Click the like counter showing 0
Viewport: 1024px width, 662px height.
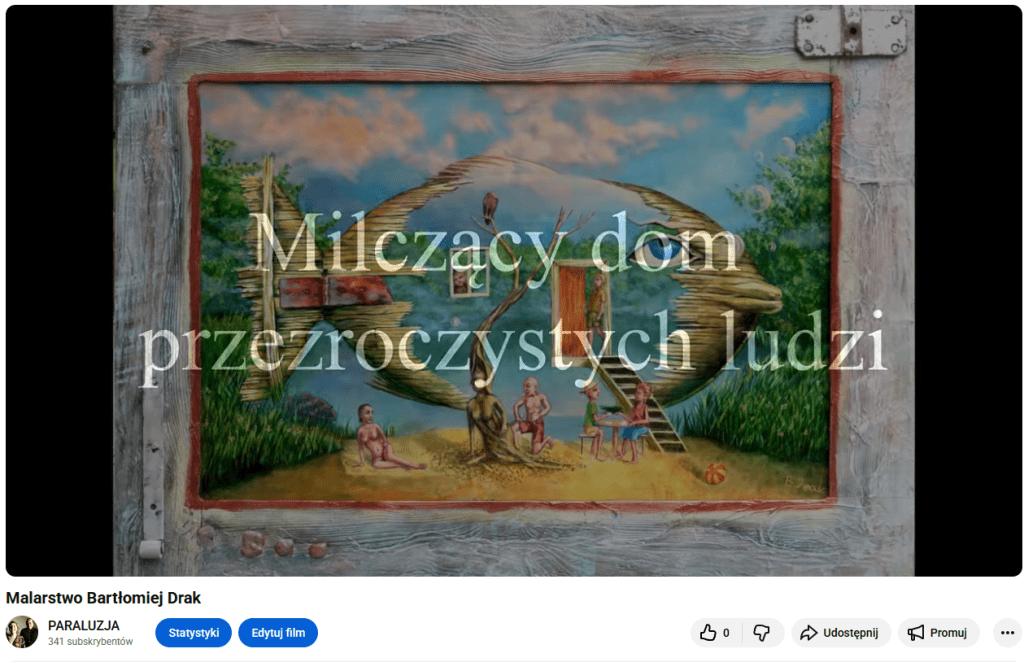pos(725,632)
